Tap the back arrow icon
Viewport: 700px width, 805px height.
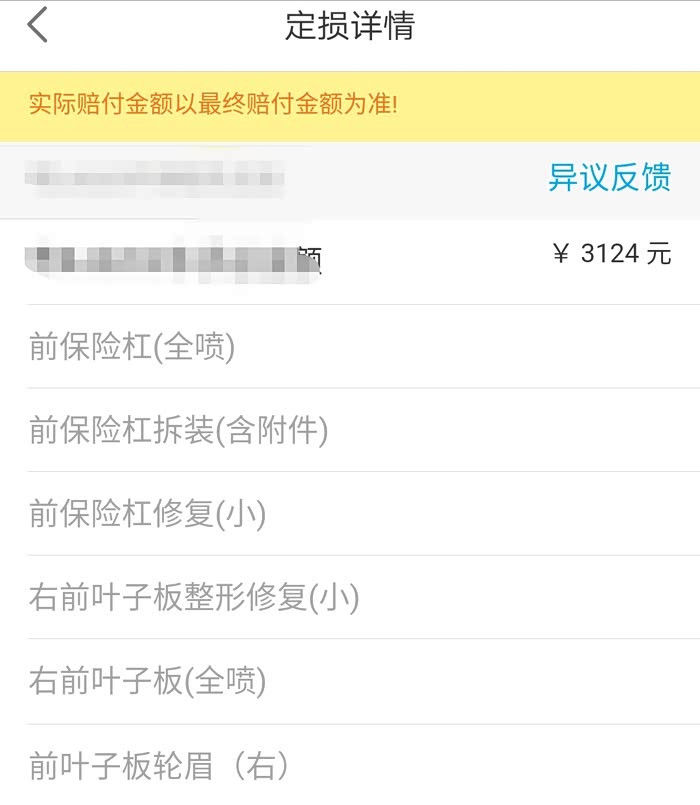[x=38, y=26]
